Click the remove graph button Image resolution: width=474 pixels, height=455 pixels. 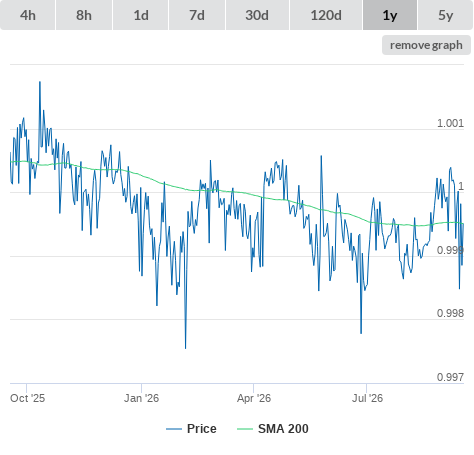coord(426,45)
